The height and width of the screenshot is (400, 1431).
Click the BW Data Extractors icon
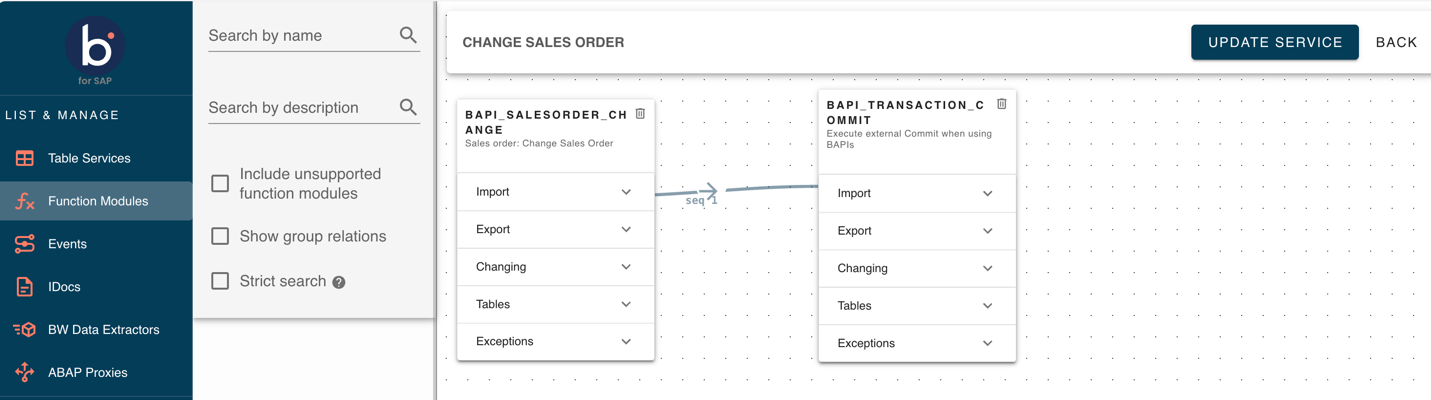click(25, 330)
